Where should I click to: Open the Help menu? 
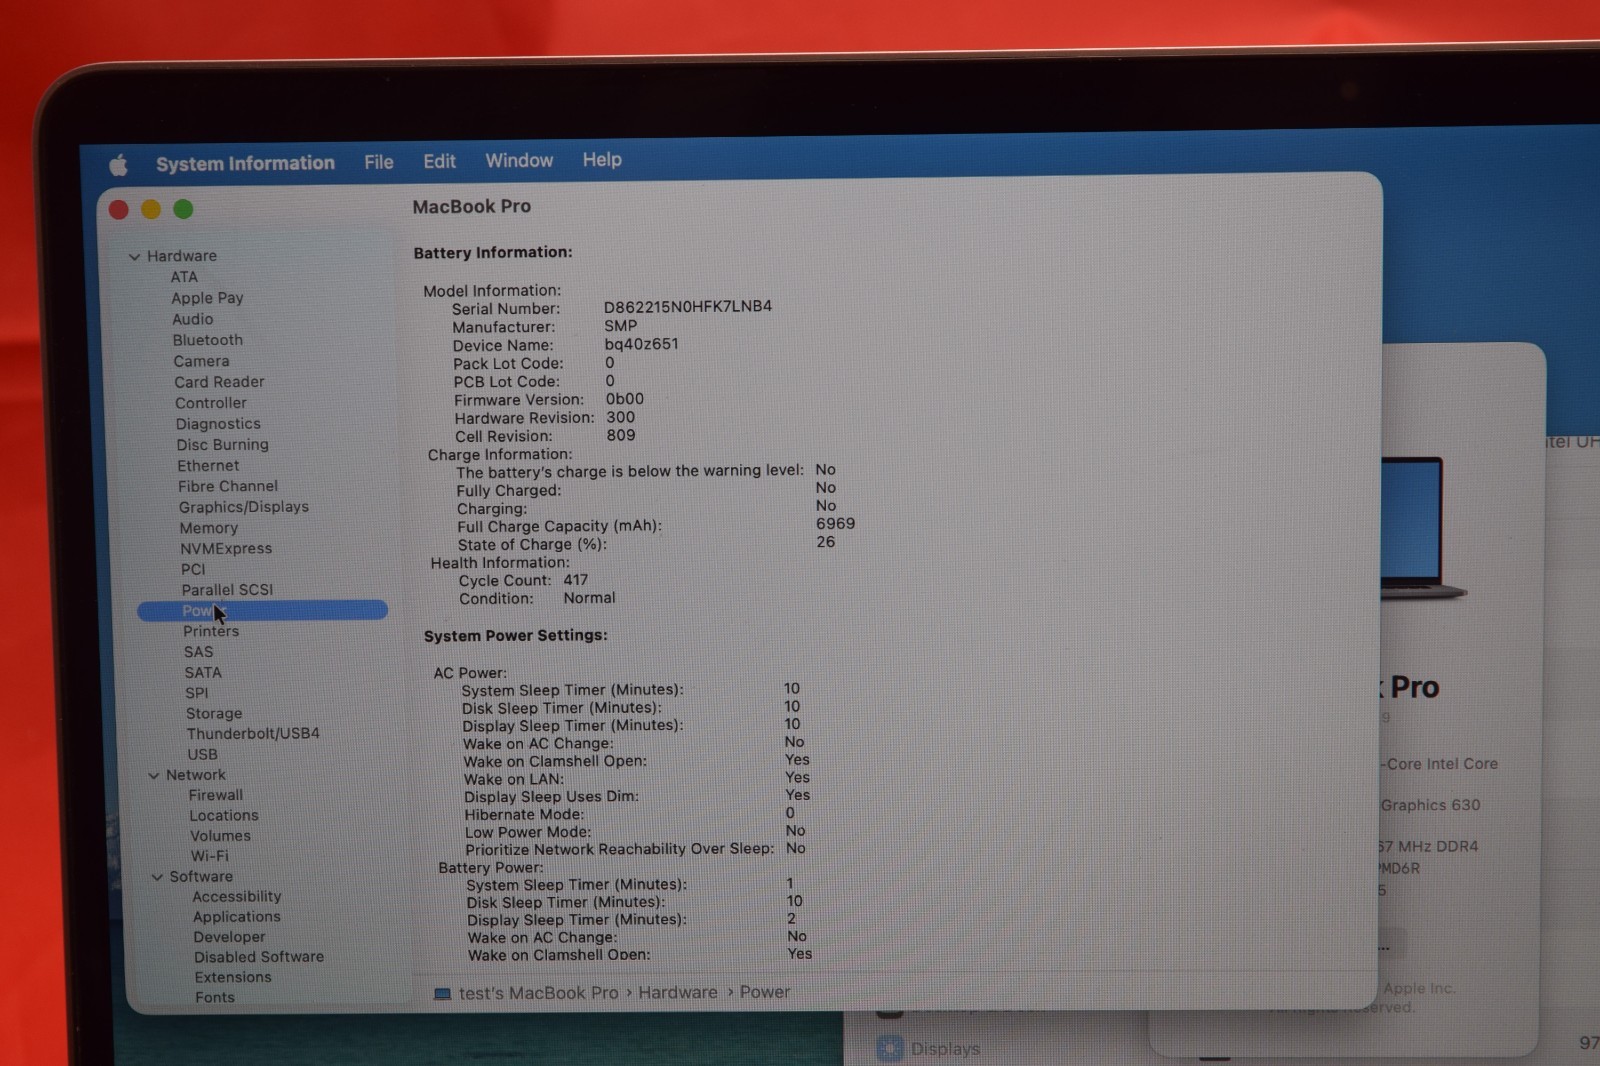tap(602, 159)
